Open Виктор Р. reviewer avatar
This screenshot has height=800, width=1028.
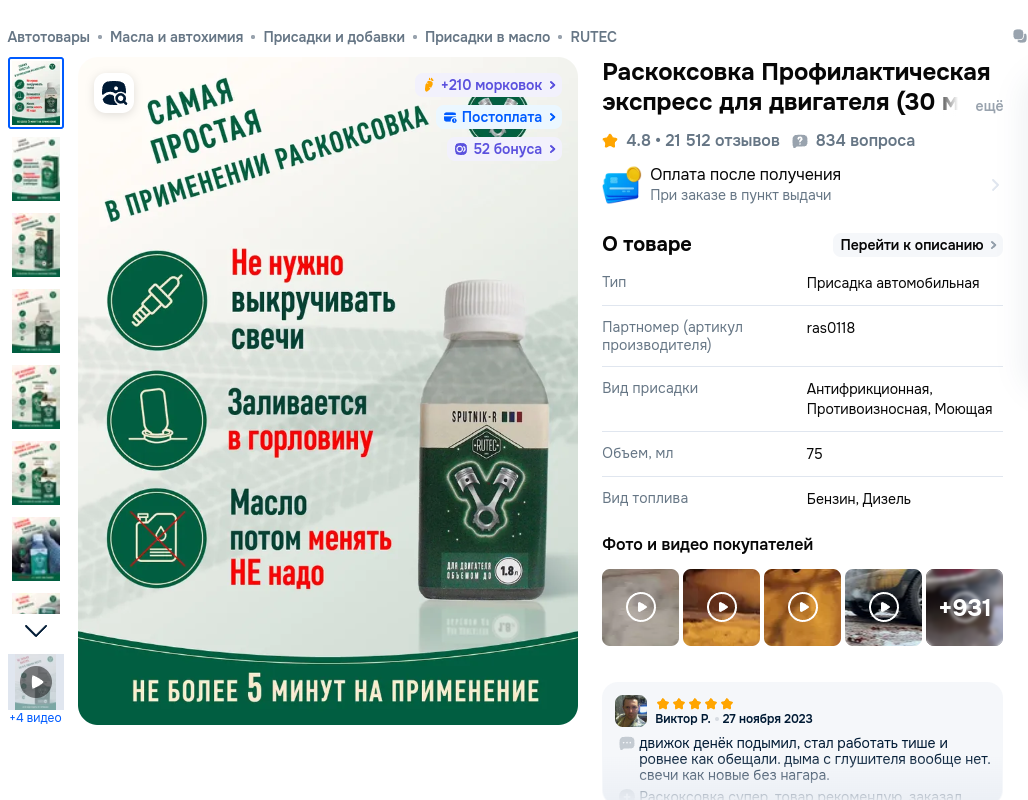pyautogui.click(x=631, y=711)
